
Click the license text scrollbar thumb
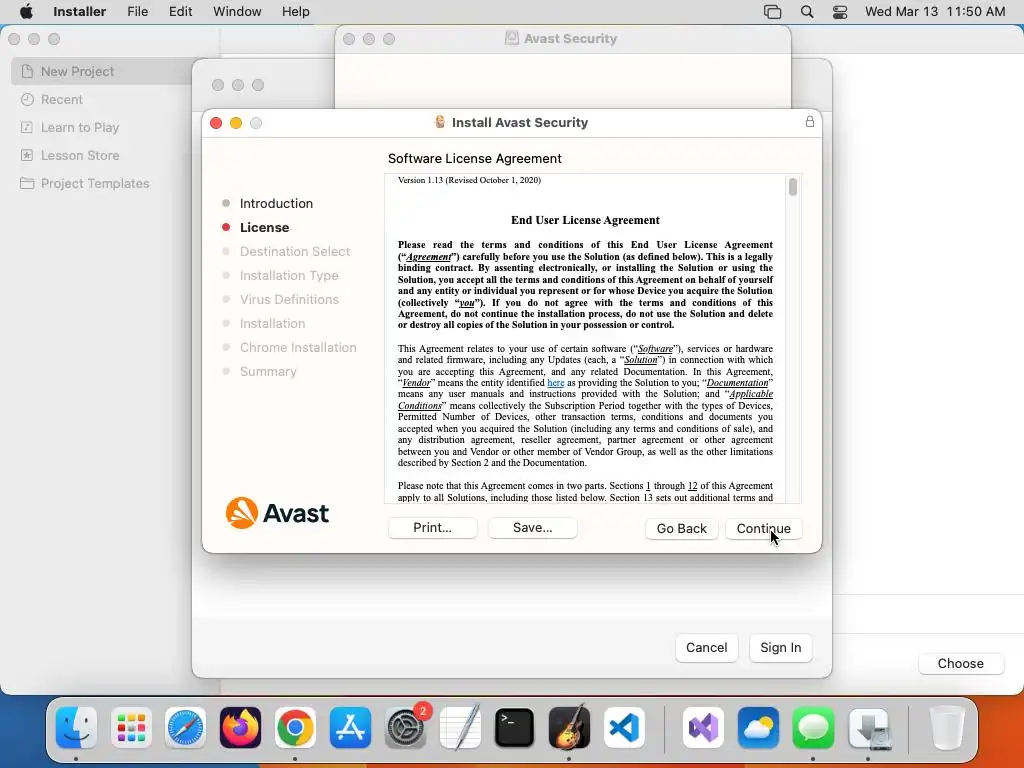point(793,187)
